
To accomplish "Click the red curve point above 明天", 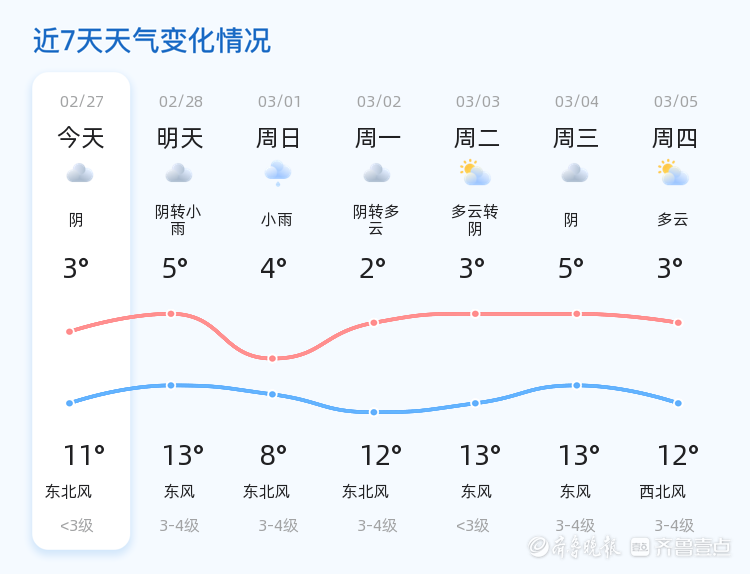I will [x=171, y=314].
